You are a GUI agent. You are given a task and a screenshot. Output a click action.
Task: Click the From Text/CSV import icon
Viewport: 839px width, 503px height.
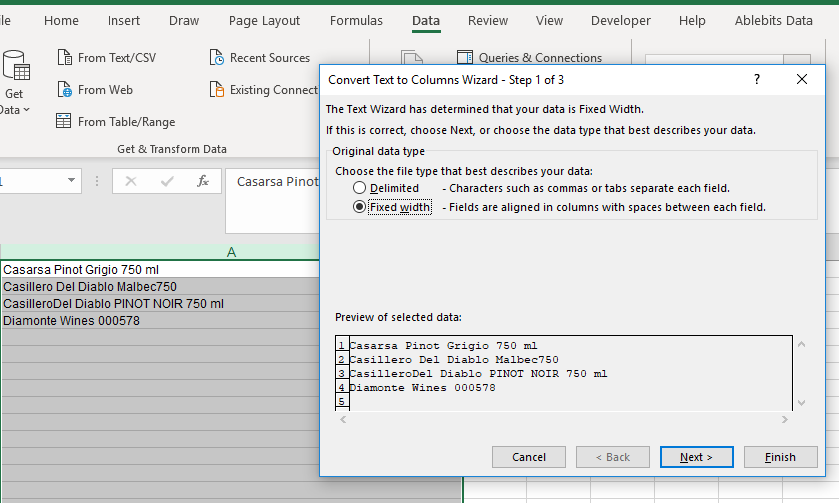[x=64, y=57]
